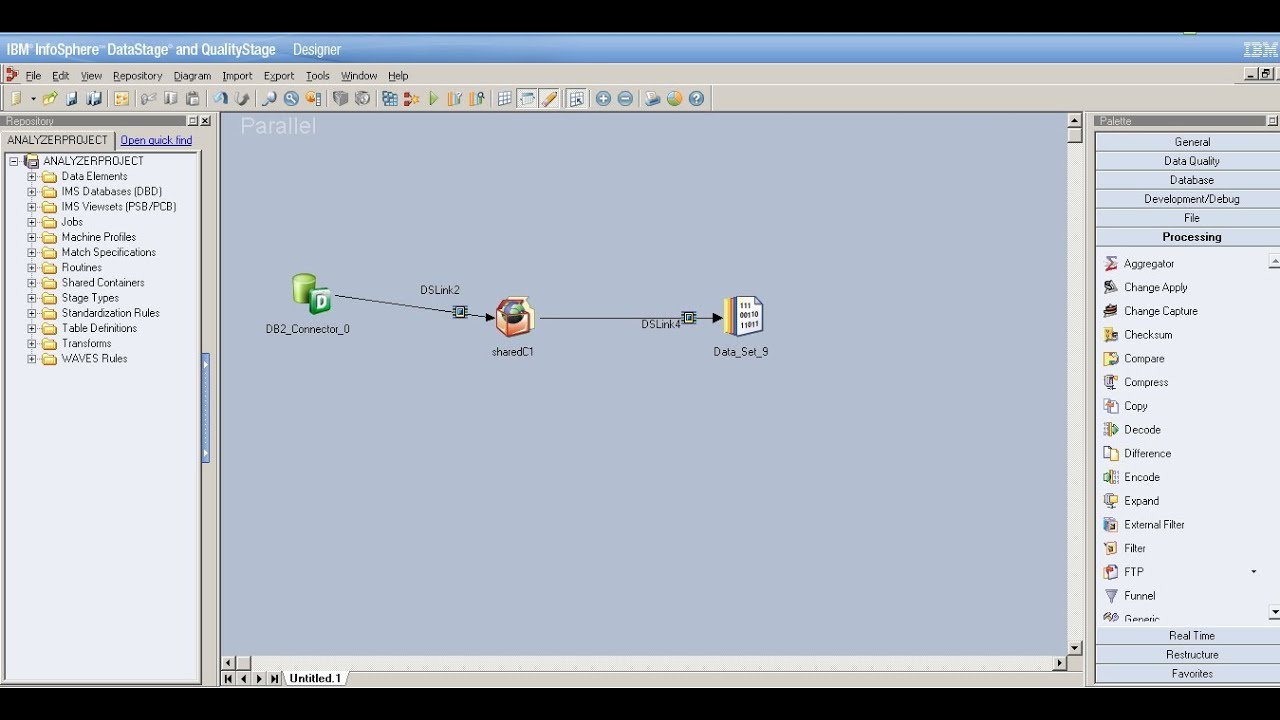Image resolution: width=1280 pixels, height=720 pixels.
Task: Select the sharedC1 container stage
Action: [x=515, y=317]
